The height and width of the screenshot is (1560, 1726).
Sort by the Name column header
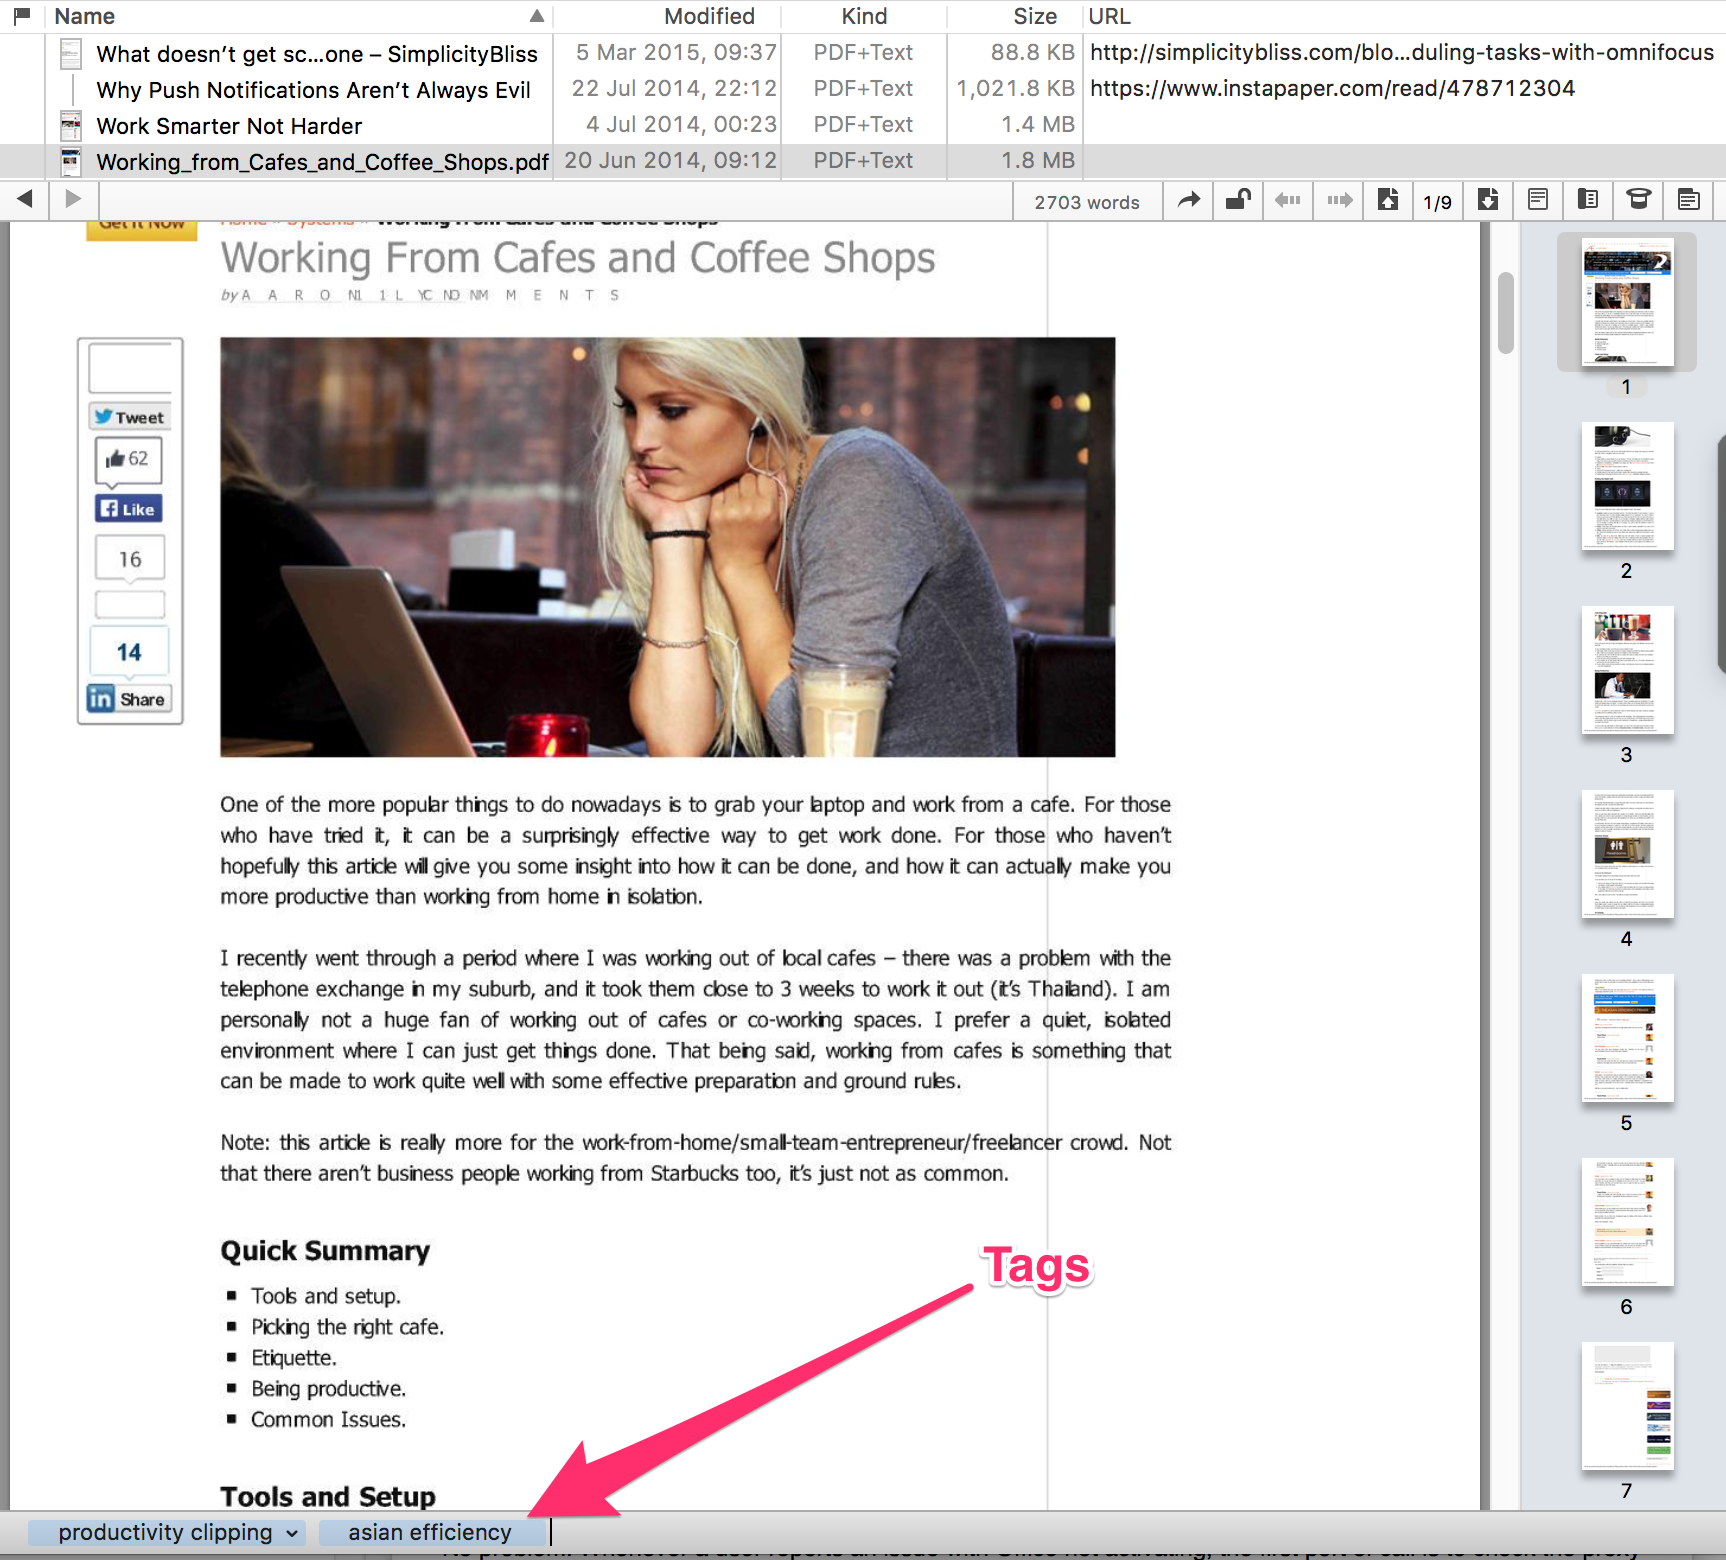pyautogui.click(x=298, y=16)
